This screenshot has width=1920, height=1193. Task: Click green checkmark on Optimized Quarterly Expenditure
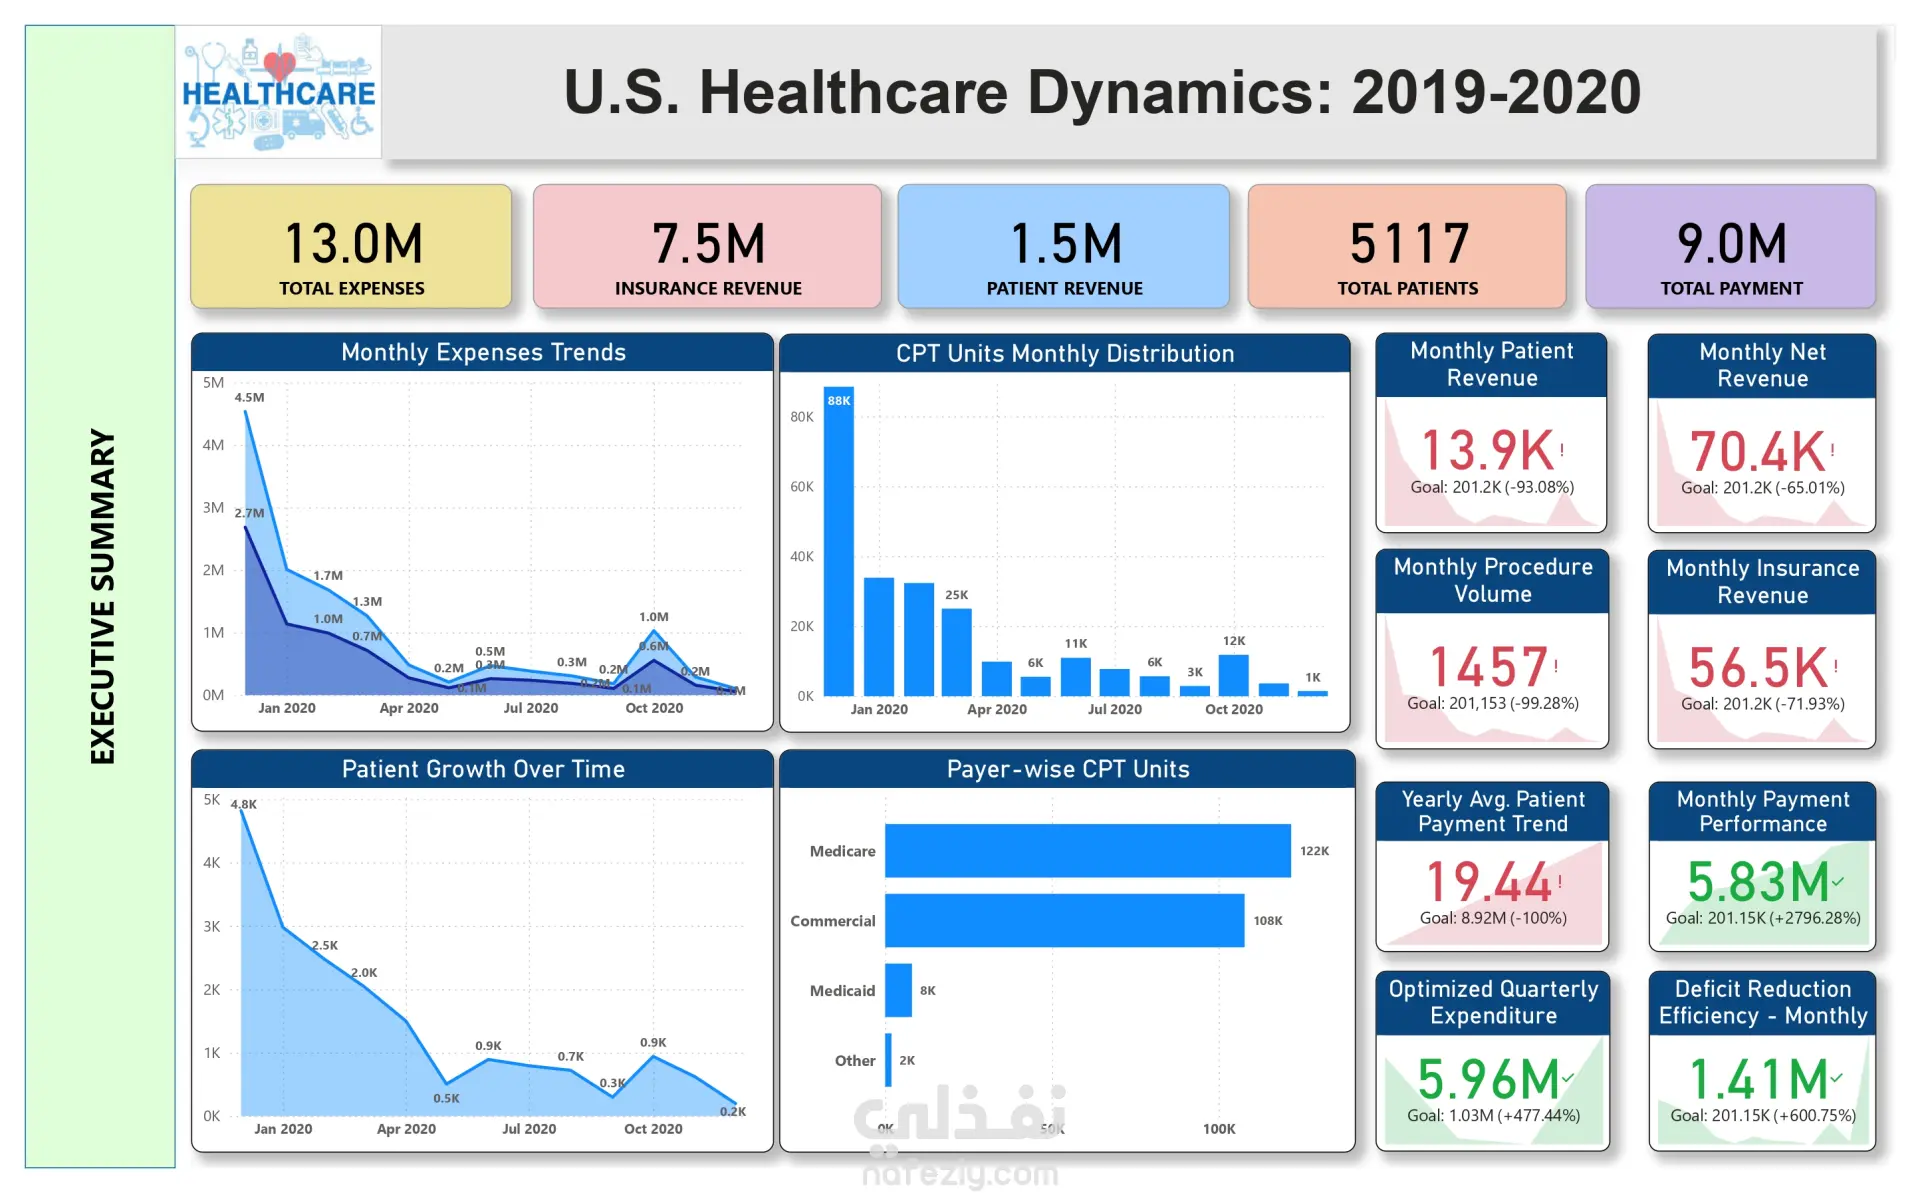1568,1077
